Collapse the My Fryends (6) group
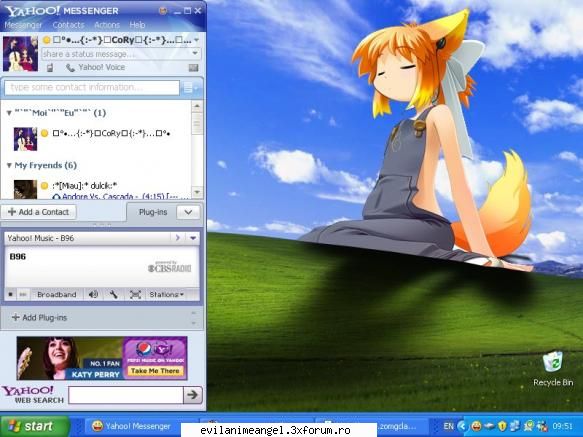This screenshot has height=437, width=583. coord(9,166)
